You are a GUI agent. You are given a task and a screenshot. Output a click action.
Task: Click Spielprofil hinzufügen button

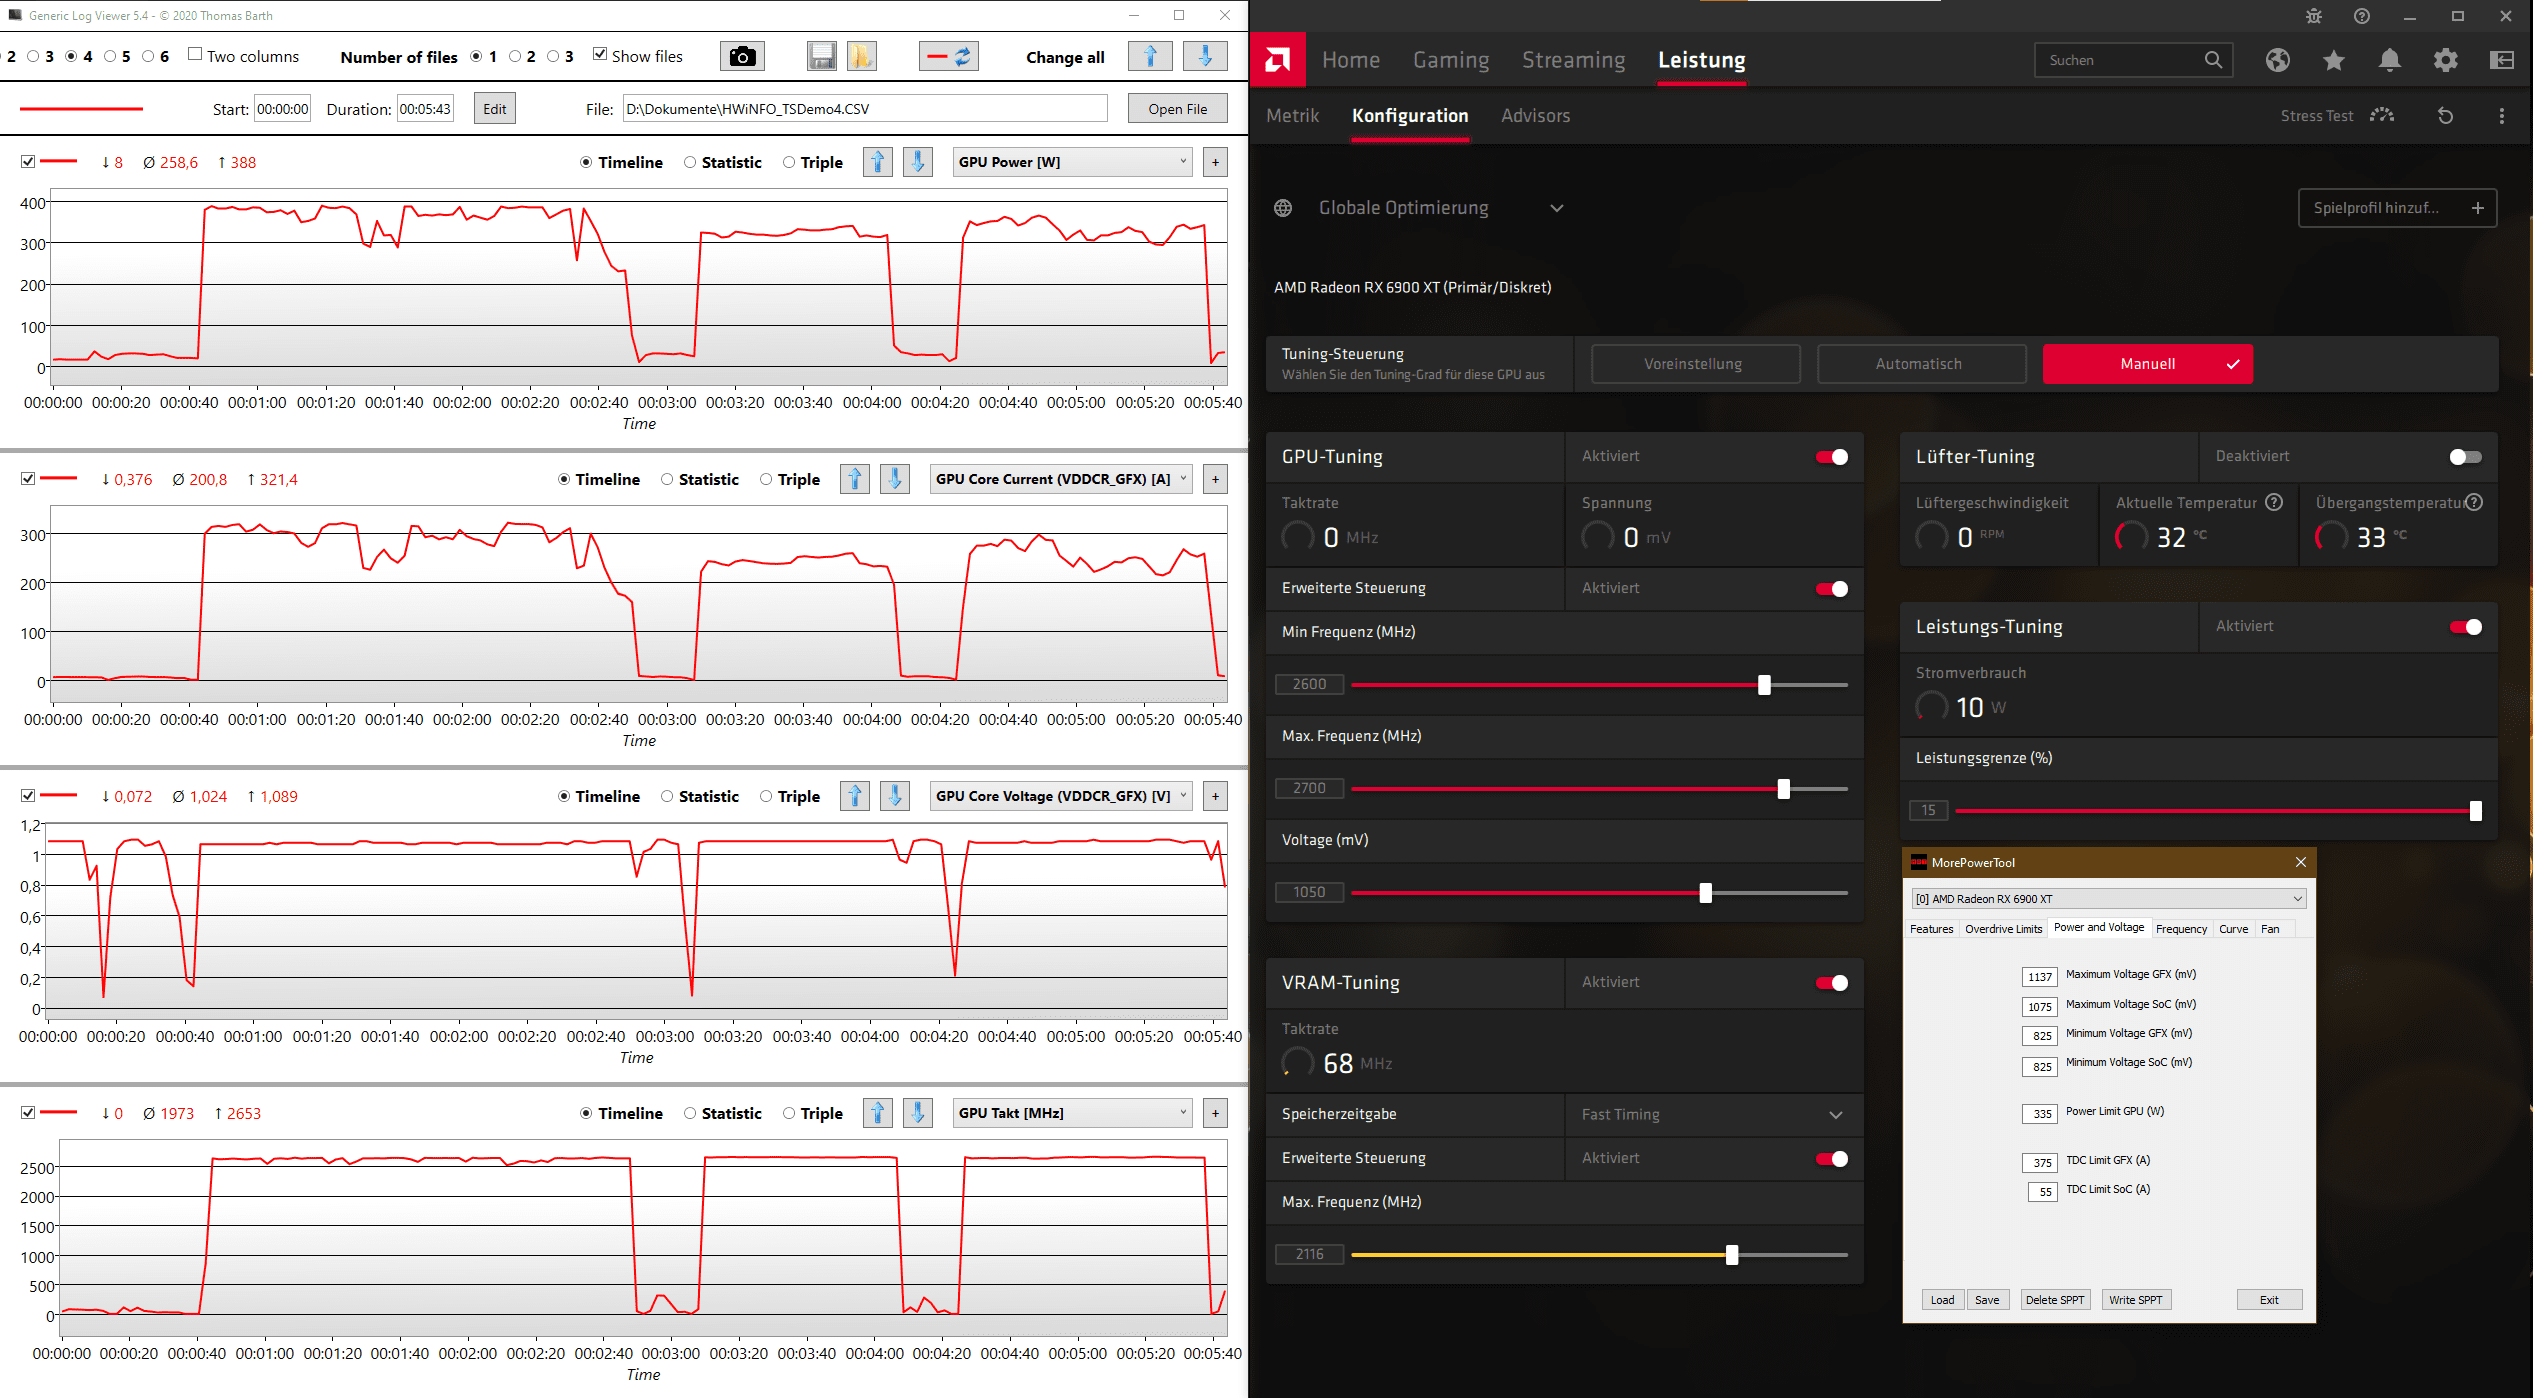(x=2397, y=208)
